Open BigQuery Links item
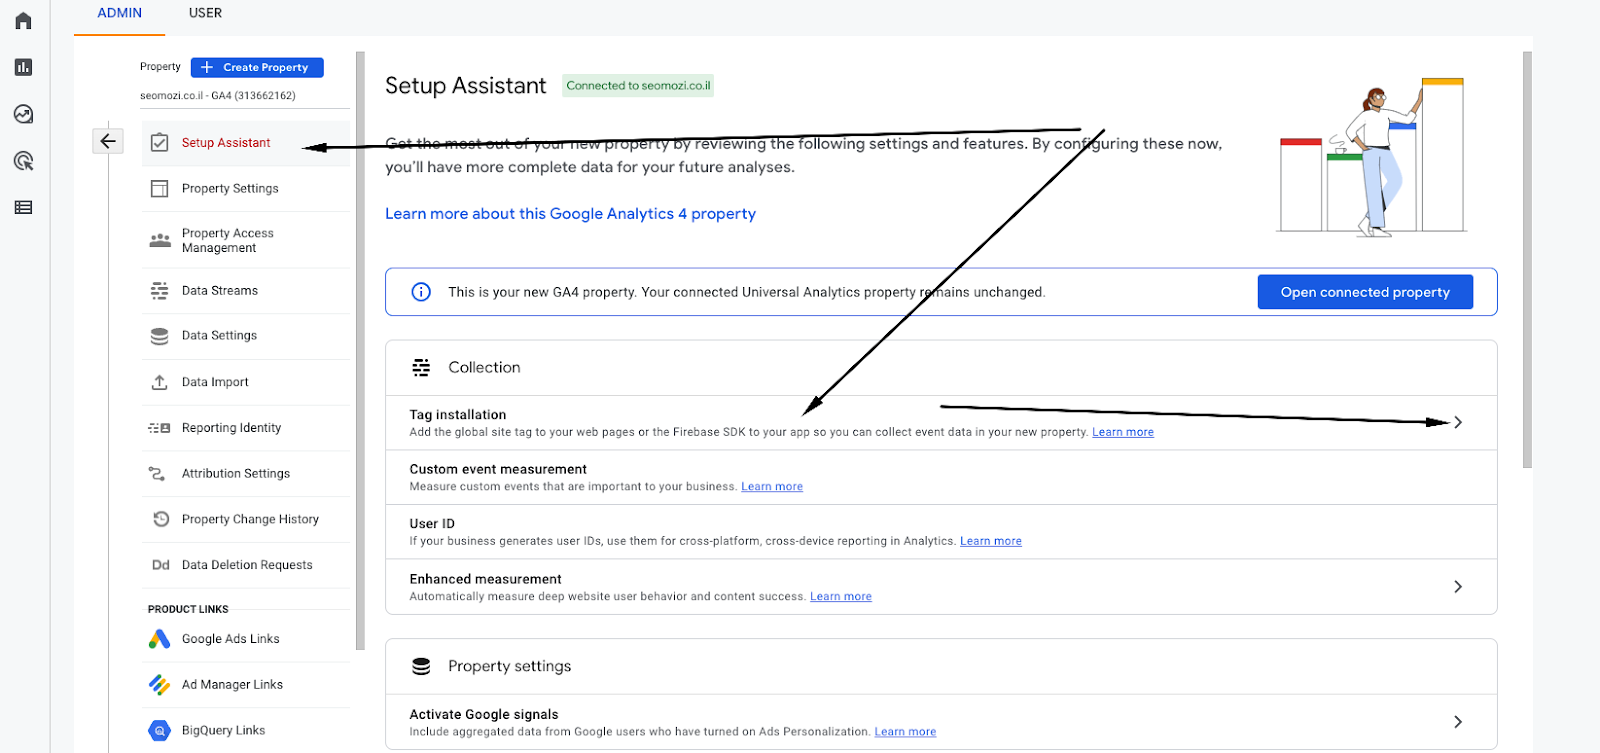The image size is (1600, 753). (223, 731)
